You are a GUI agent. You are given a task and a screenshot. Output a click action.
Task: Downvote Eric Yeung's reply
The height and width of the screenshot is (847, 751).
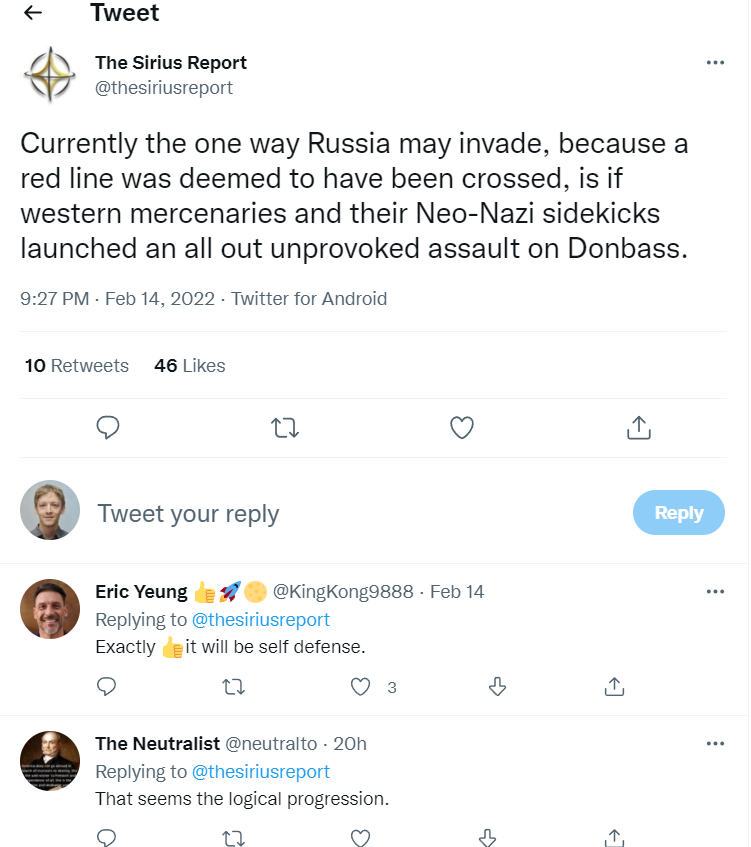coord(497,687)
